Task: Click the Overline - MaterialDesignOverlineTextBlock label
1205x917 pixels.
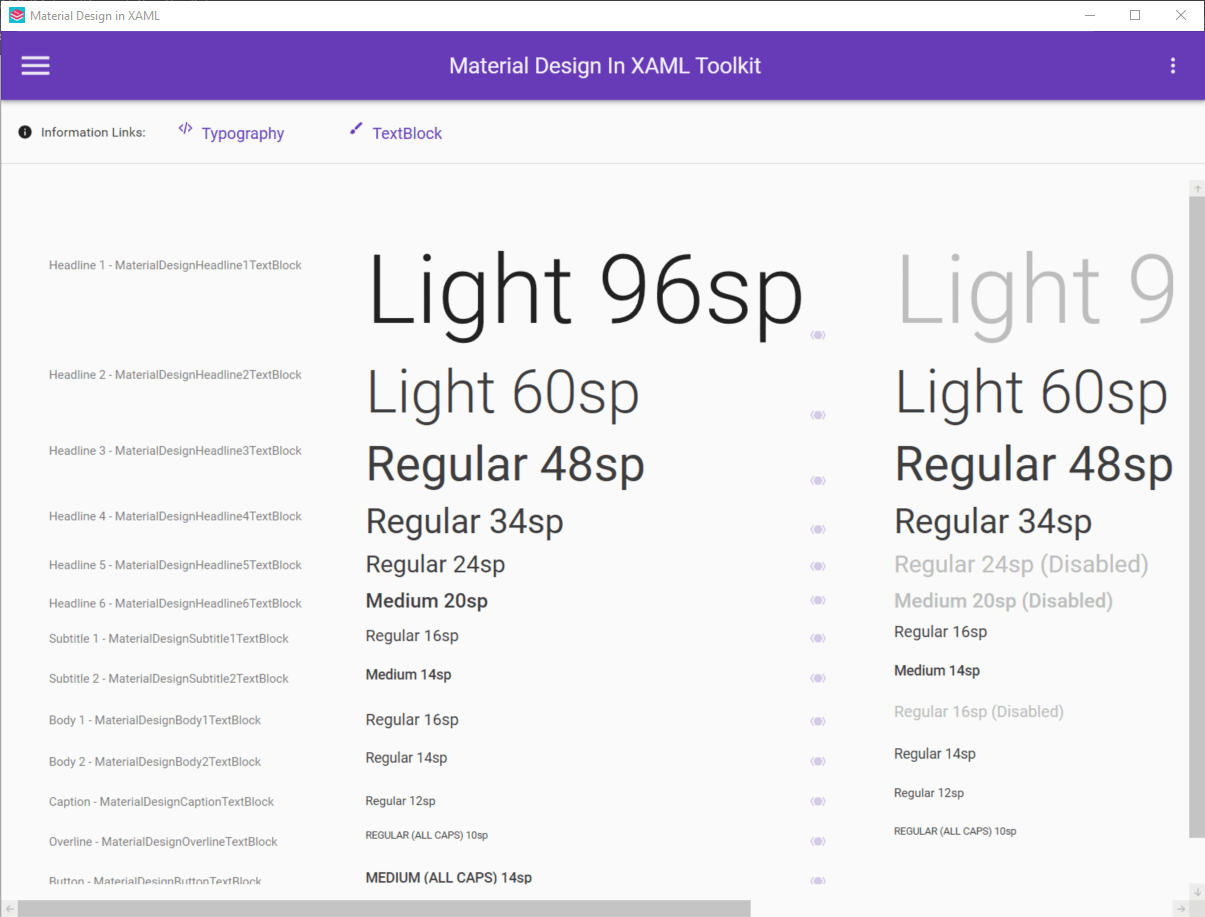Action: click(163, 841)
